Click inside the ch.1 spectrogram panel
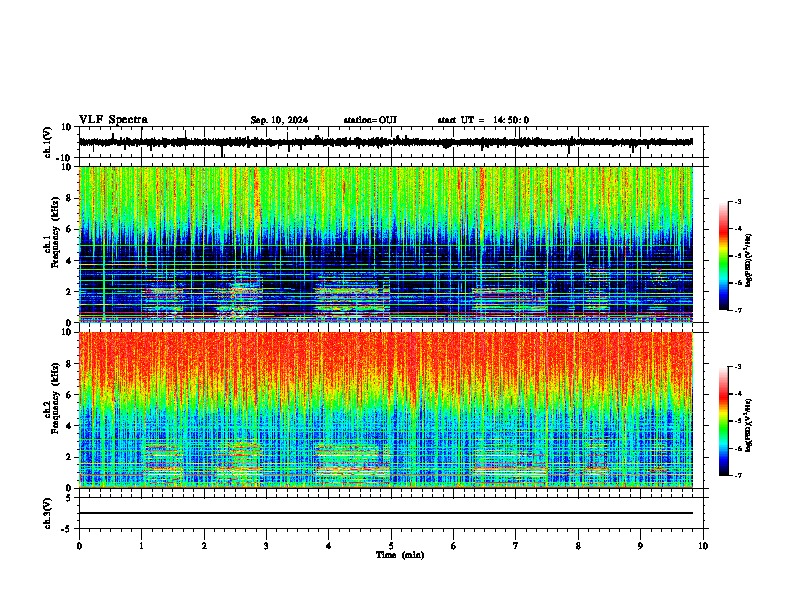Image resolution: width=792 pixels, height=612 pixels. [x=386, y=244]
